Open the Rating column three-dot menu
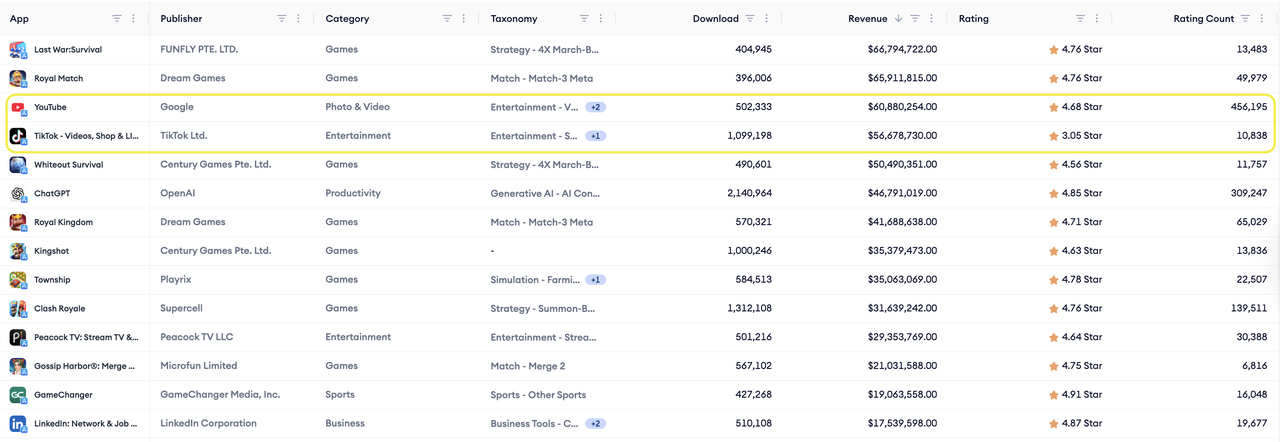 (x=1098, y=18)
